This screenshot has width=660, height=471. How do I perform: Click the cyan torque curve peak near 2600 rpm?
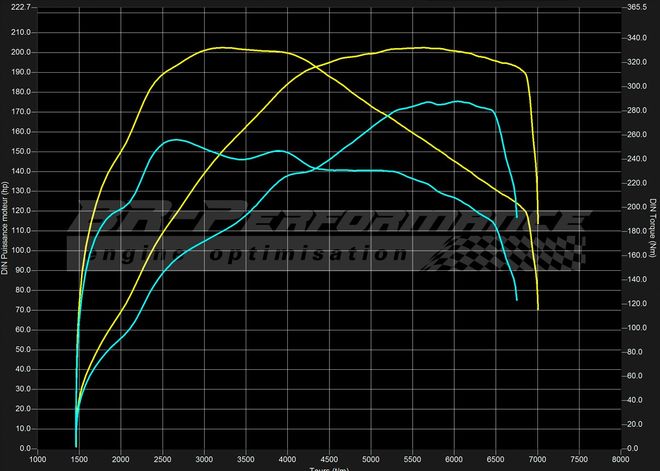click(x=175, y=140)
